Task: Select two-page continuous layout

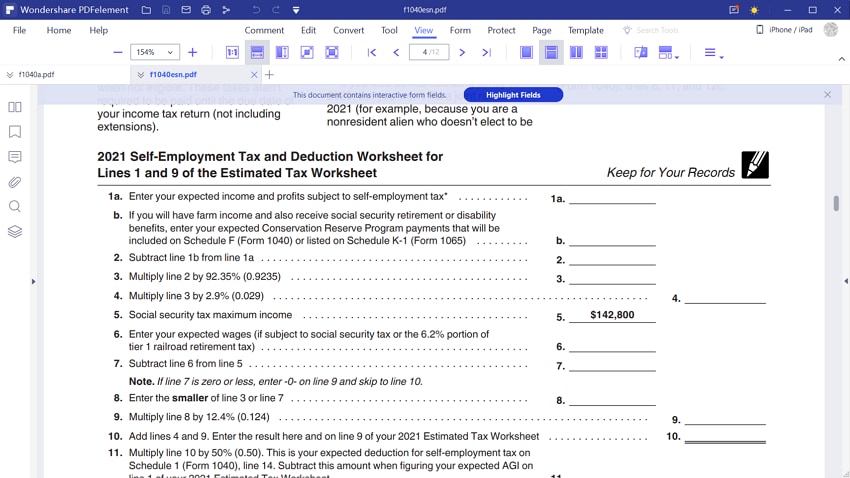Action: (x=601, y=53)
